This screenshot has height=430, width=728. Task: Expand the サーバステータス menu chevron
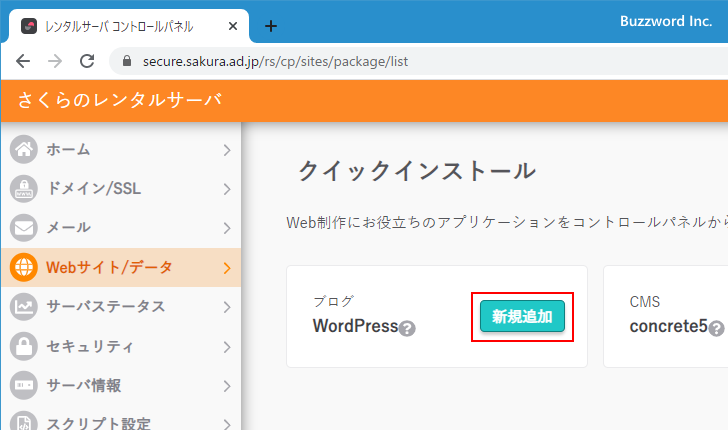(x=227, y=307)
